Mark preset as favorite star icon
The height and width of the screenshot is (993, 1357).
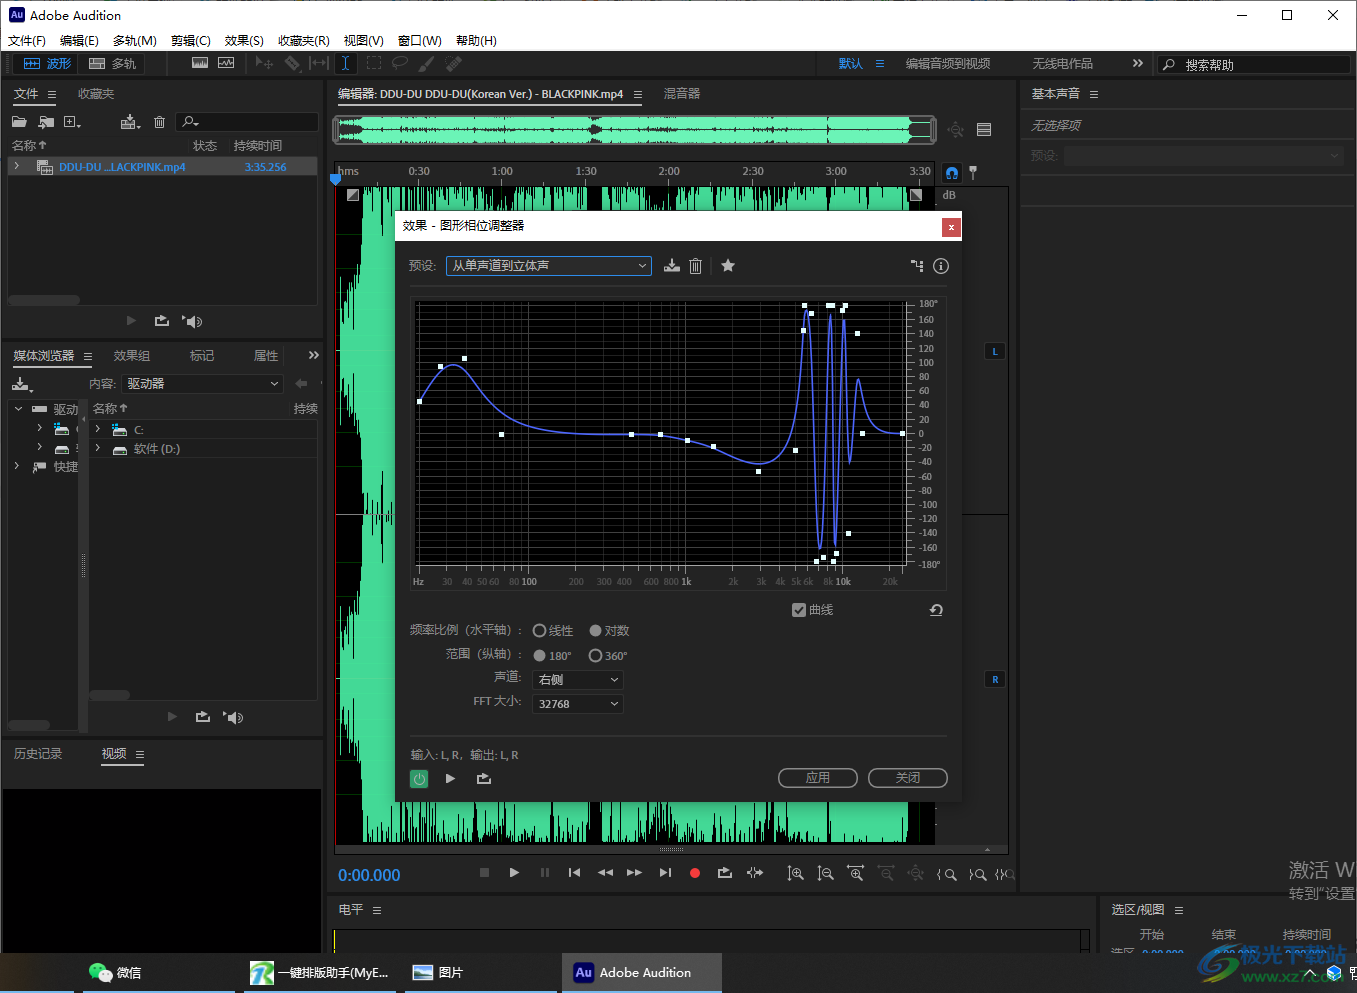tap(728, 266)
